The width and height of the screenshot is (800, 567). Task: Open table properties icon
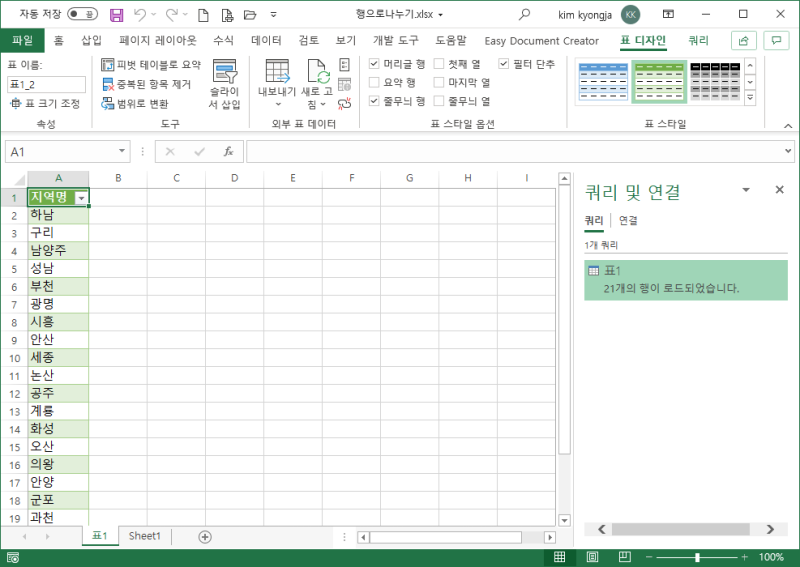coord(345,64)
